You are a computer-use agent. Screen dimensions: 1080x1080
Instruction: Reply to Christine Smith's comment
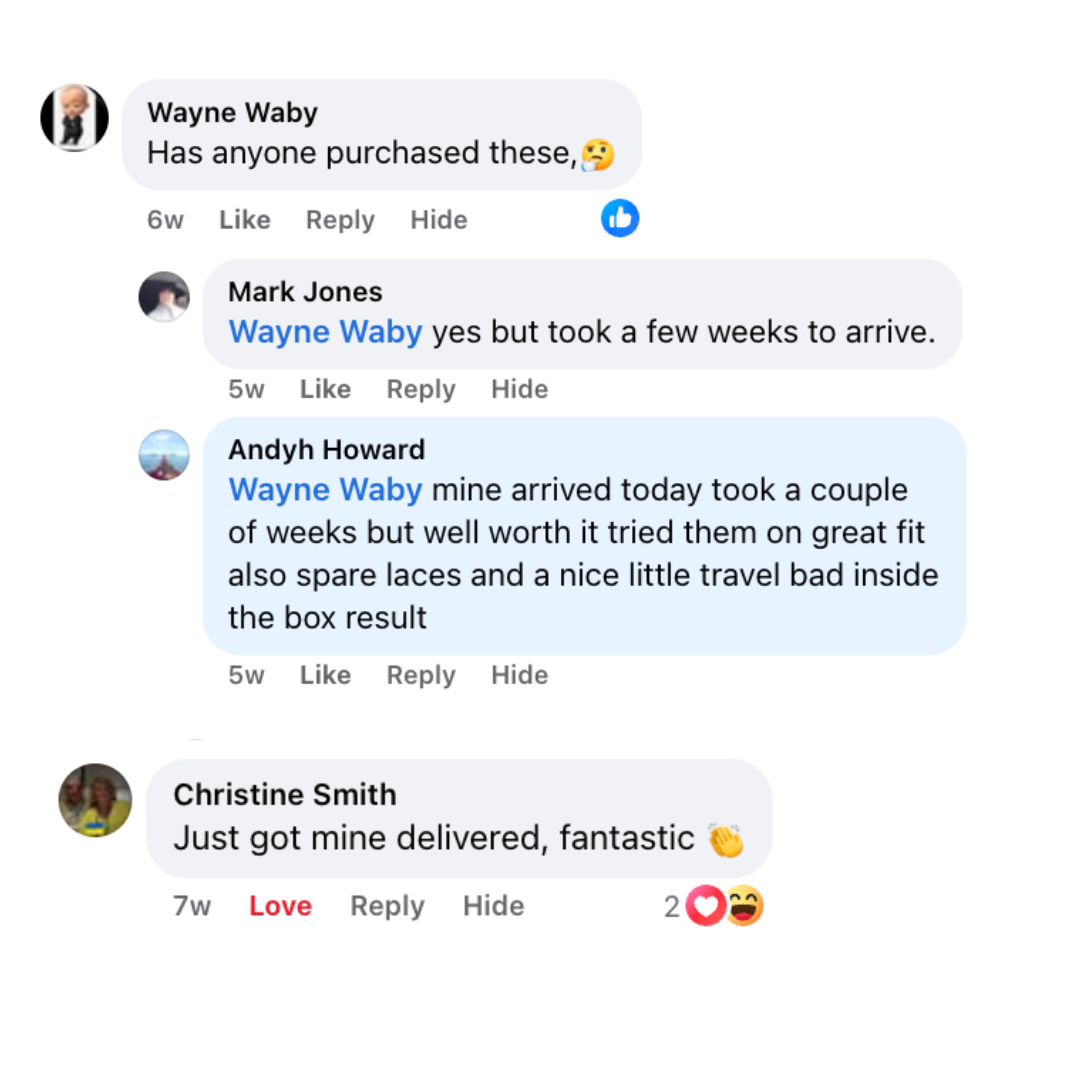387,906
